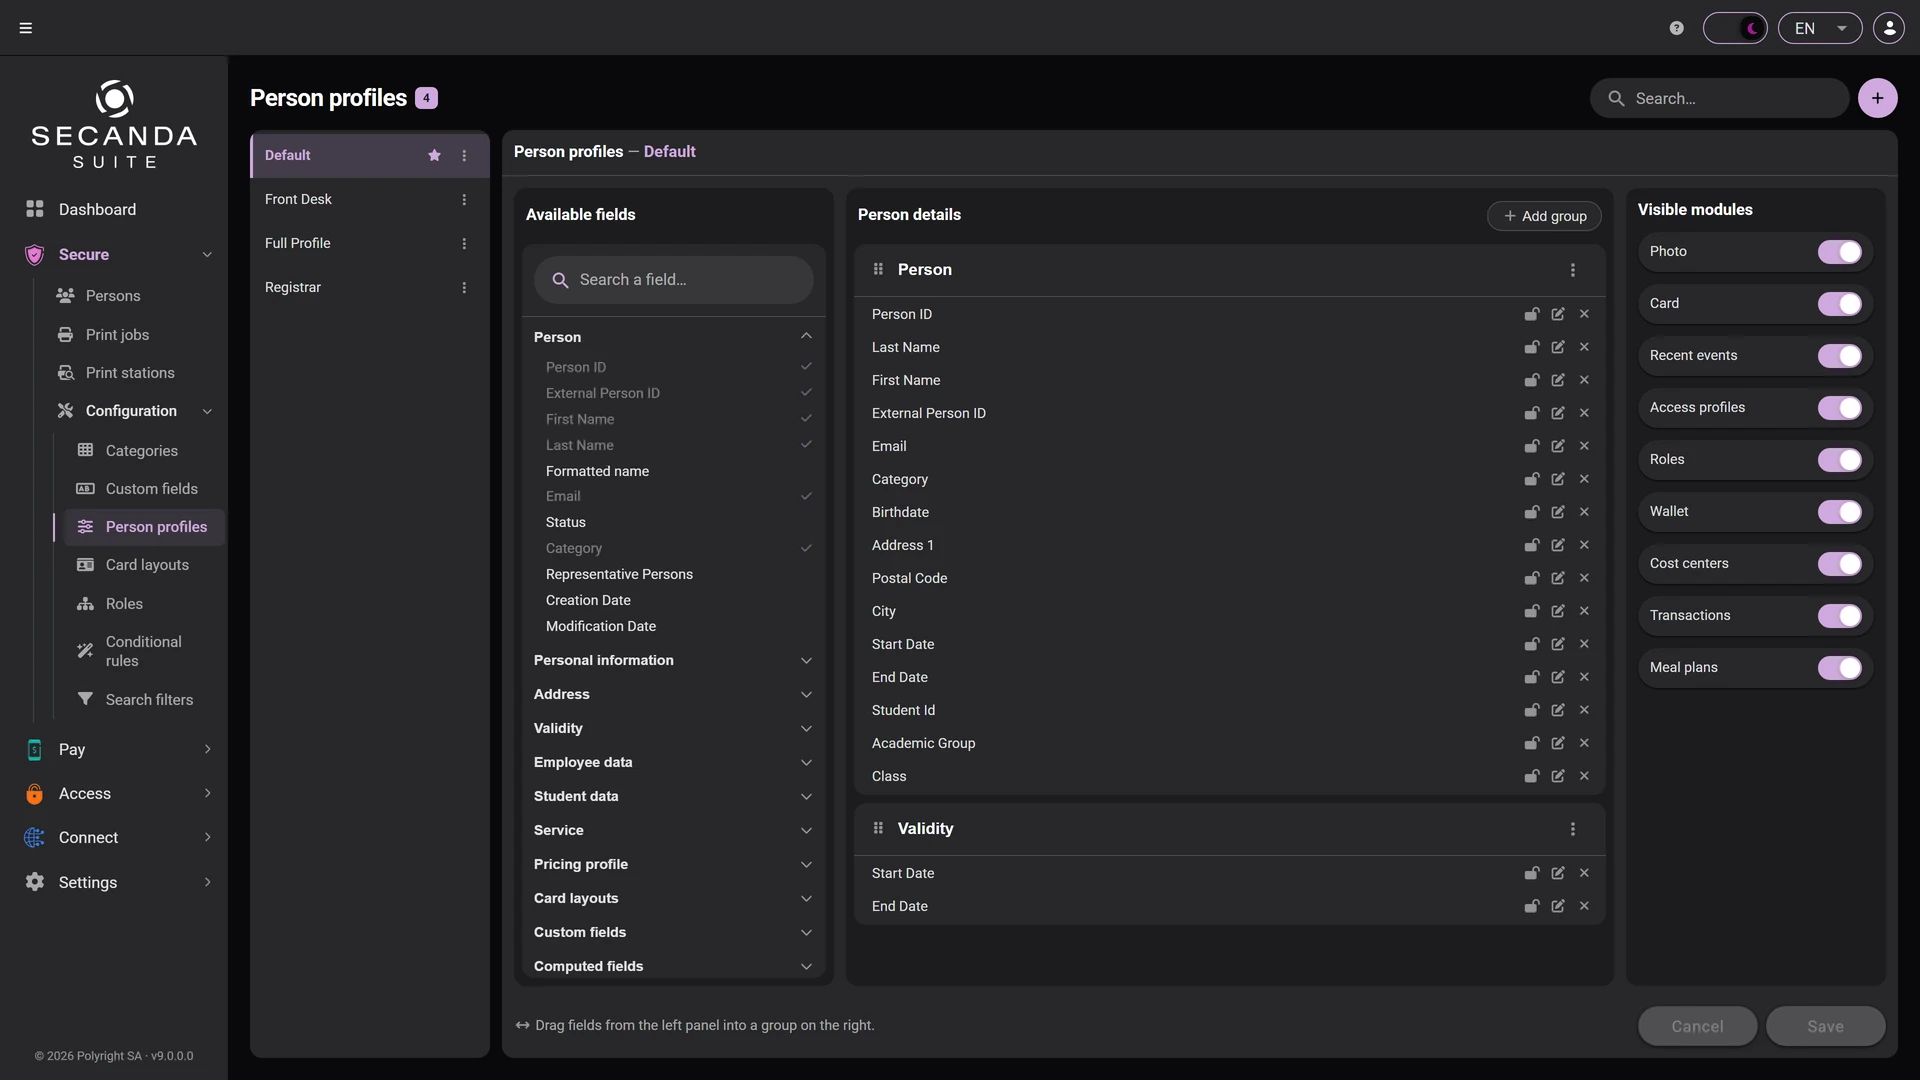Remove the Postal Code field
Image resolution: width=1920 pixels, height=1080 pixels.
click(x=1584, y=578)
